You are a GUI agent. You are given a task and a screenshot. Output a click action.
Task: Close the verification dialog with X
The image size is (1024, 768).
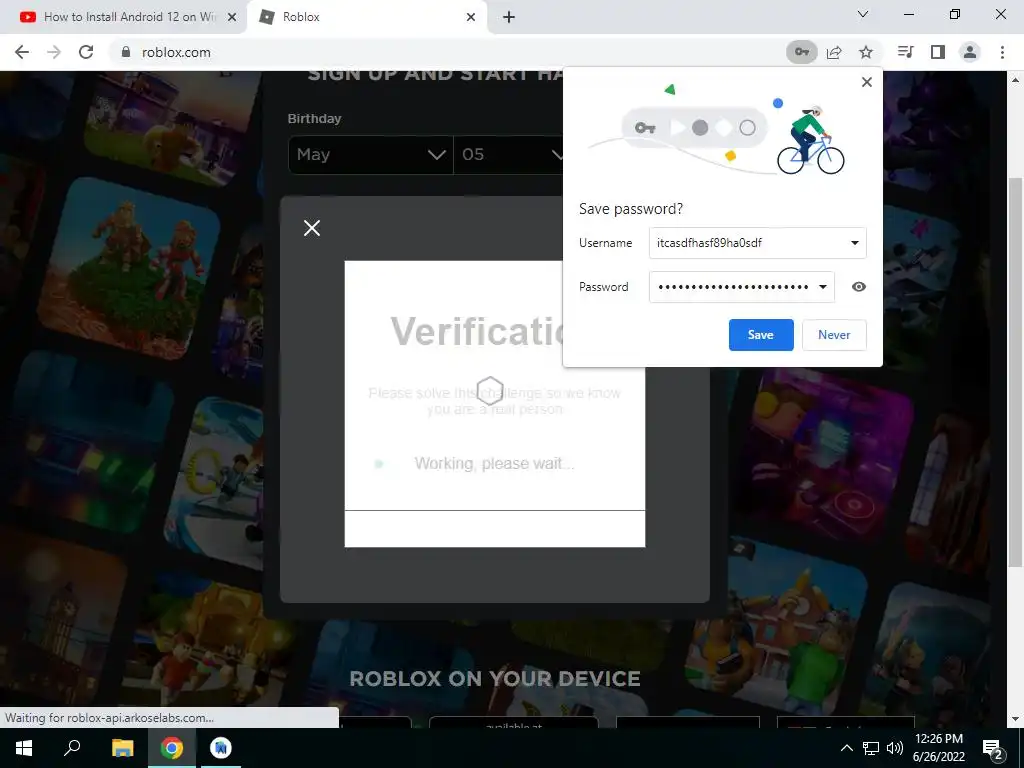coord(312,228)
